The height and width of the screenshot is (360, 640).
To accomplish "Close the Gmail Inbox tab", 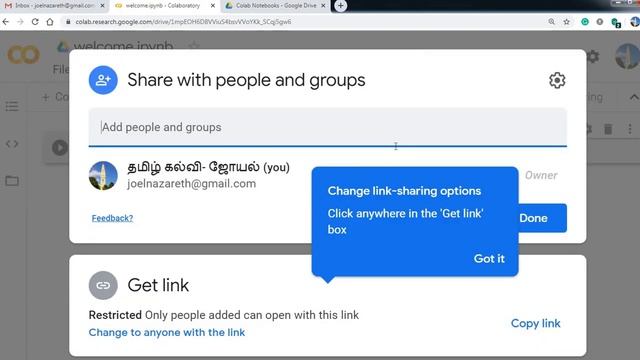I will (102, 6).
